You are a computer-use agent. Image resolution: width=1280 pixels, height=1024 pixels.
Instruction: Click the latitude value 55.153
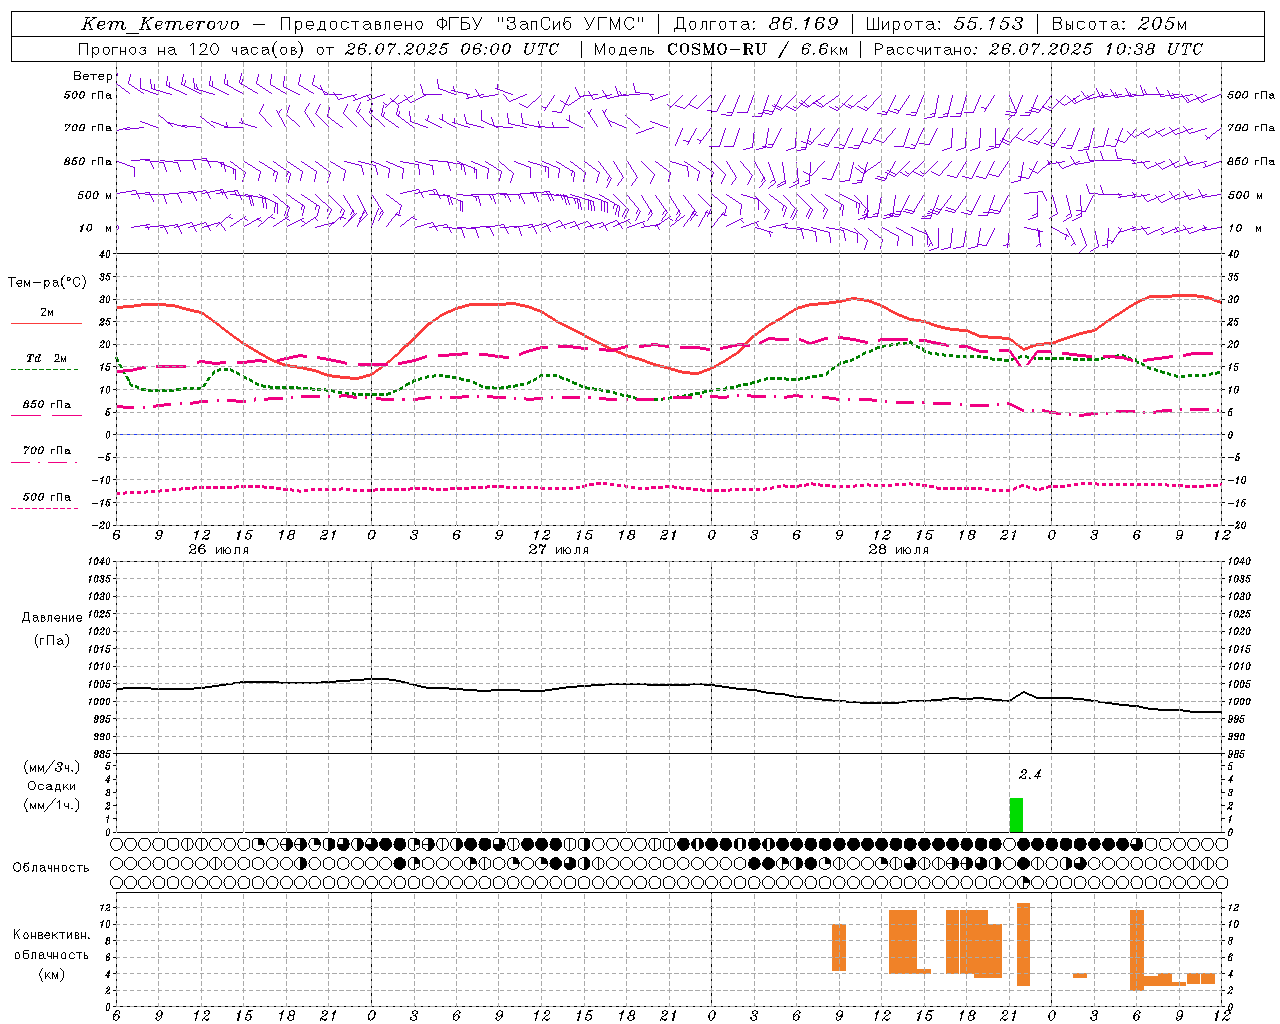pos(988,24)
